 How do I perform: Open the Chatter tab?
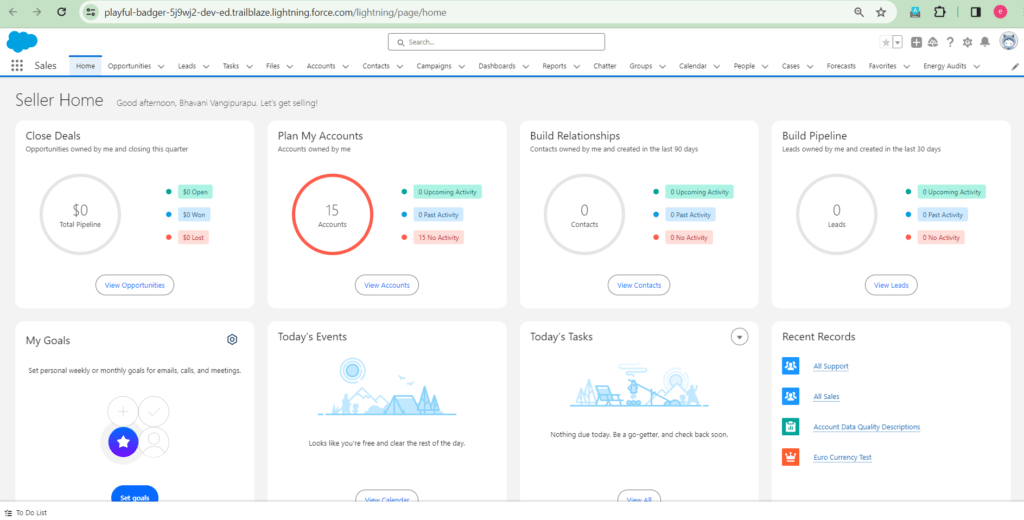pyautogui.click(x=605, y=66)
